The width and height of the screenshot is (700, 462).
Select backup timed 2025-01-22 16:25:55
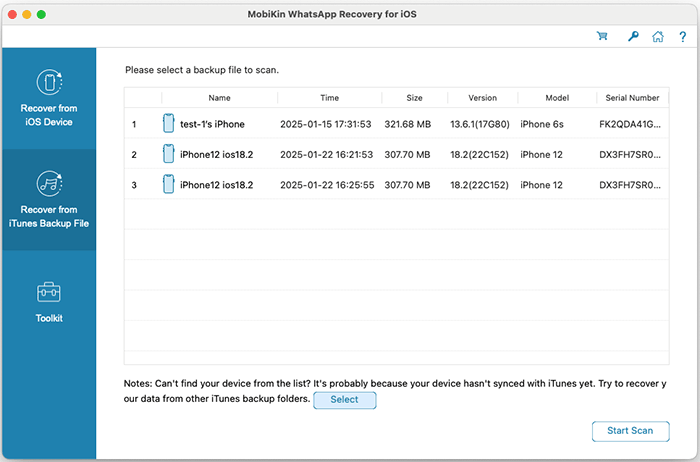click(327, 185)
